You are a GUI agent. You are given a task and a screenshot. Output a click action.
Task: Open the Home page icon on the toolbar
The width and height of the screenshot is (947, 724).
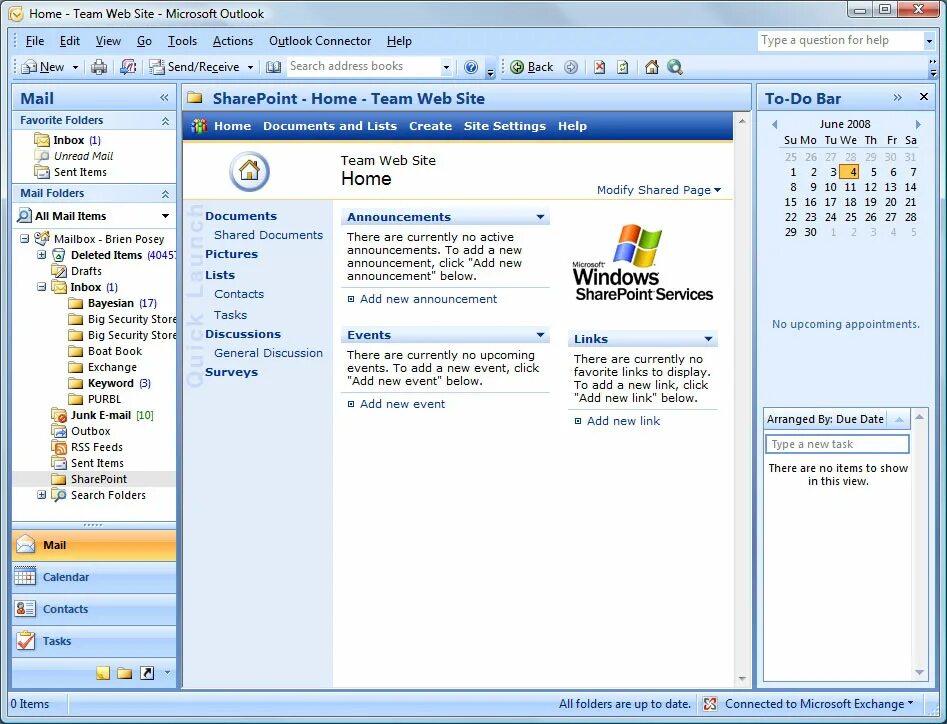652,67
